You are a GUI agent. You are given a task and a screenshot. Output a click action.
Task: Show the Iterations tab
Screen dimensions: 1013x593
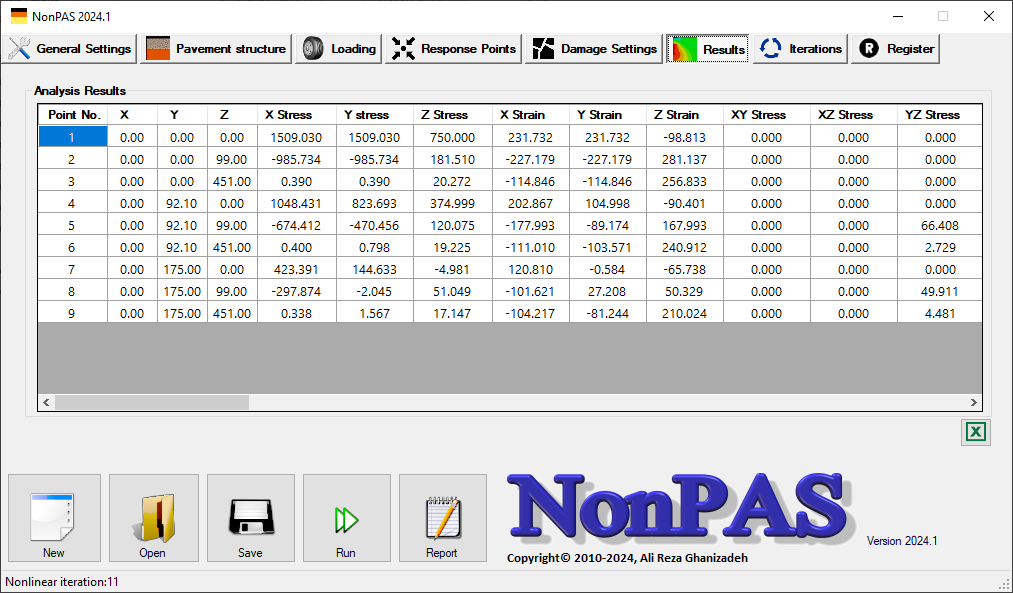click(x=801, y=48)
